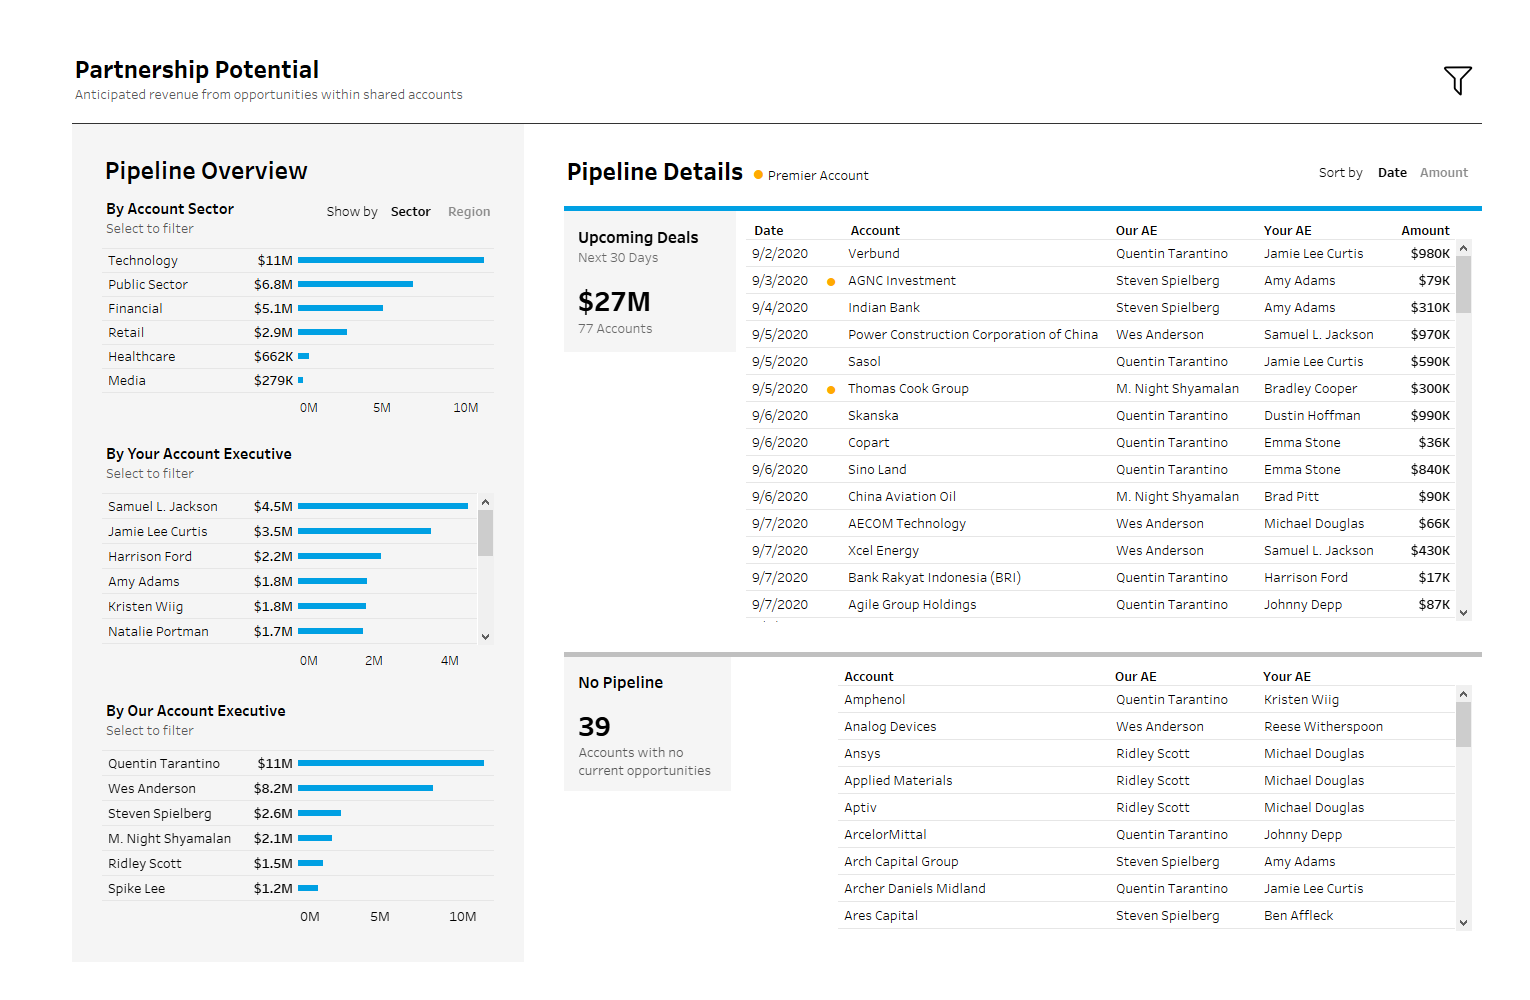Click the Premier Account legend dot
This screenshot has width=1530, height=1000.
coord(758,174)
